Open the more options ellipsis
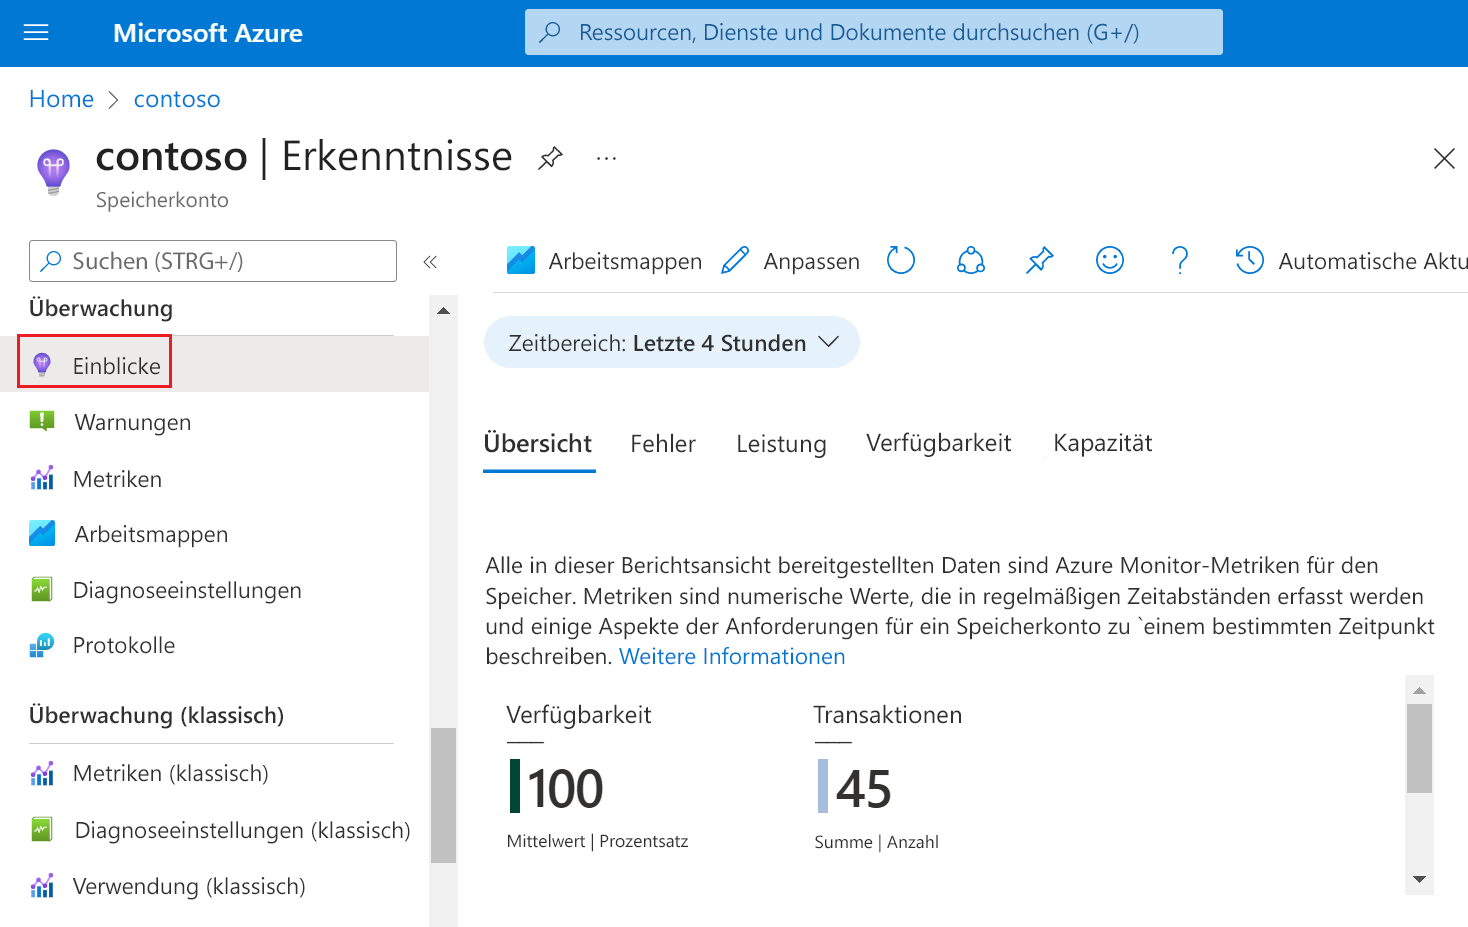1468x927 pixels. point(606,158)
